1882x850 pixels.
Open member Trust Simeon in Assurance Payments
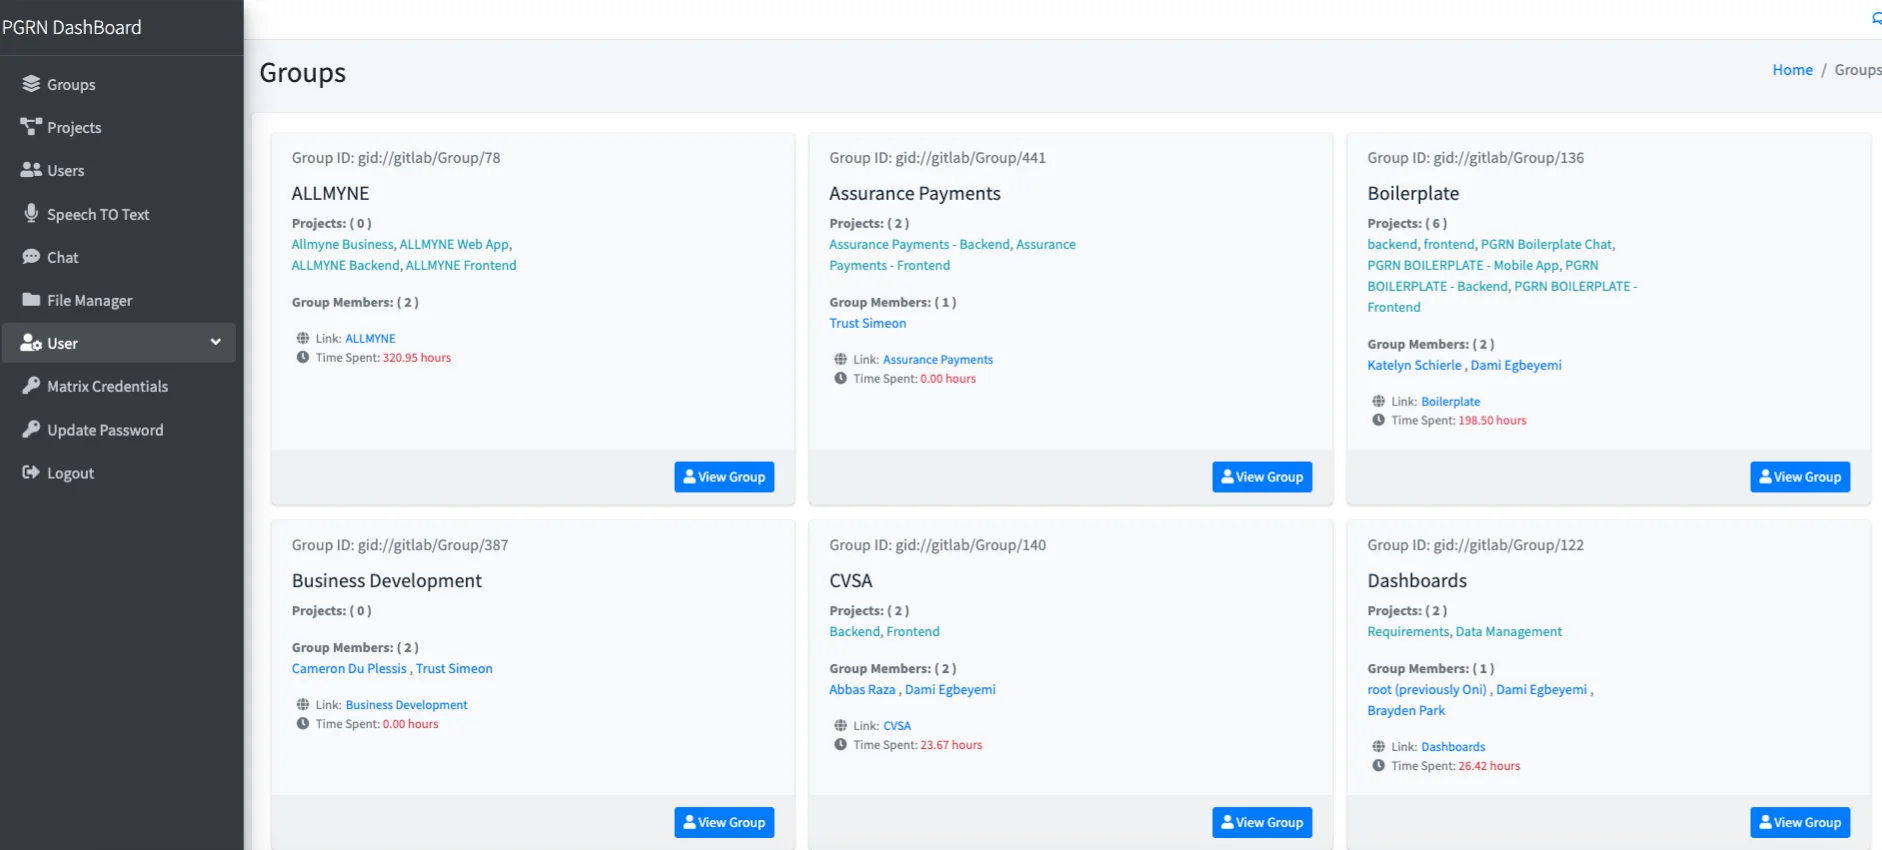[867, 324]
